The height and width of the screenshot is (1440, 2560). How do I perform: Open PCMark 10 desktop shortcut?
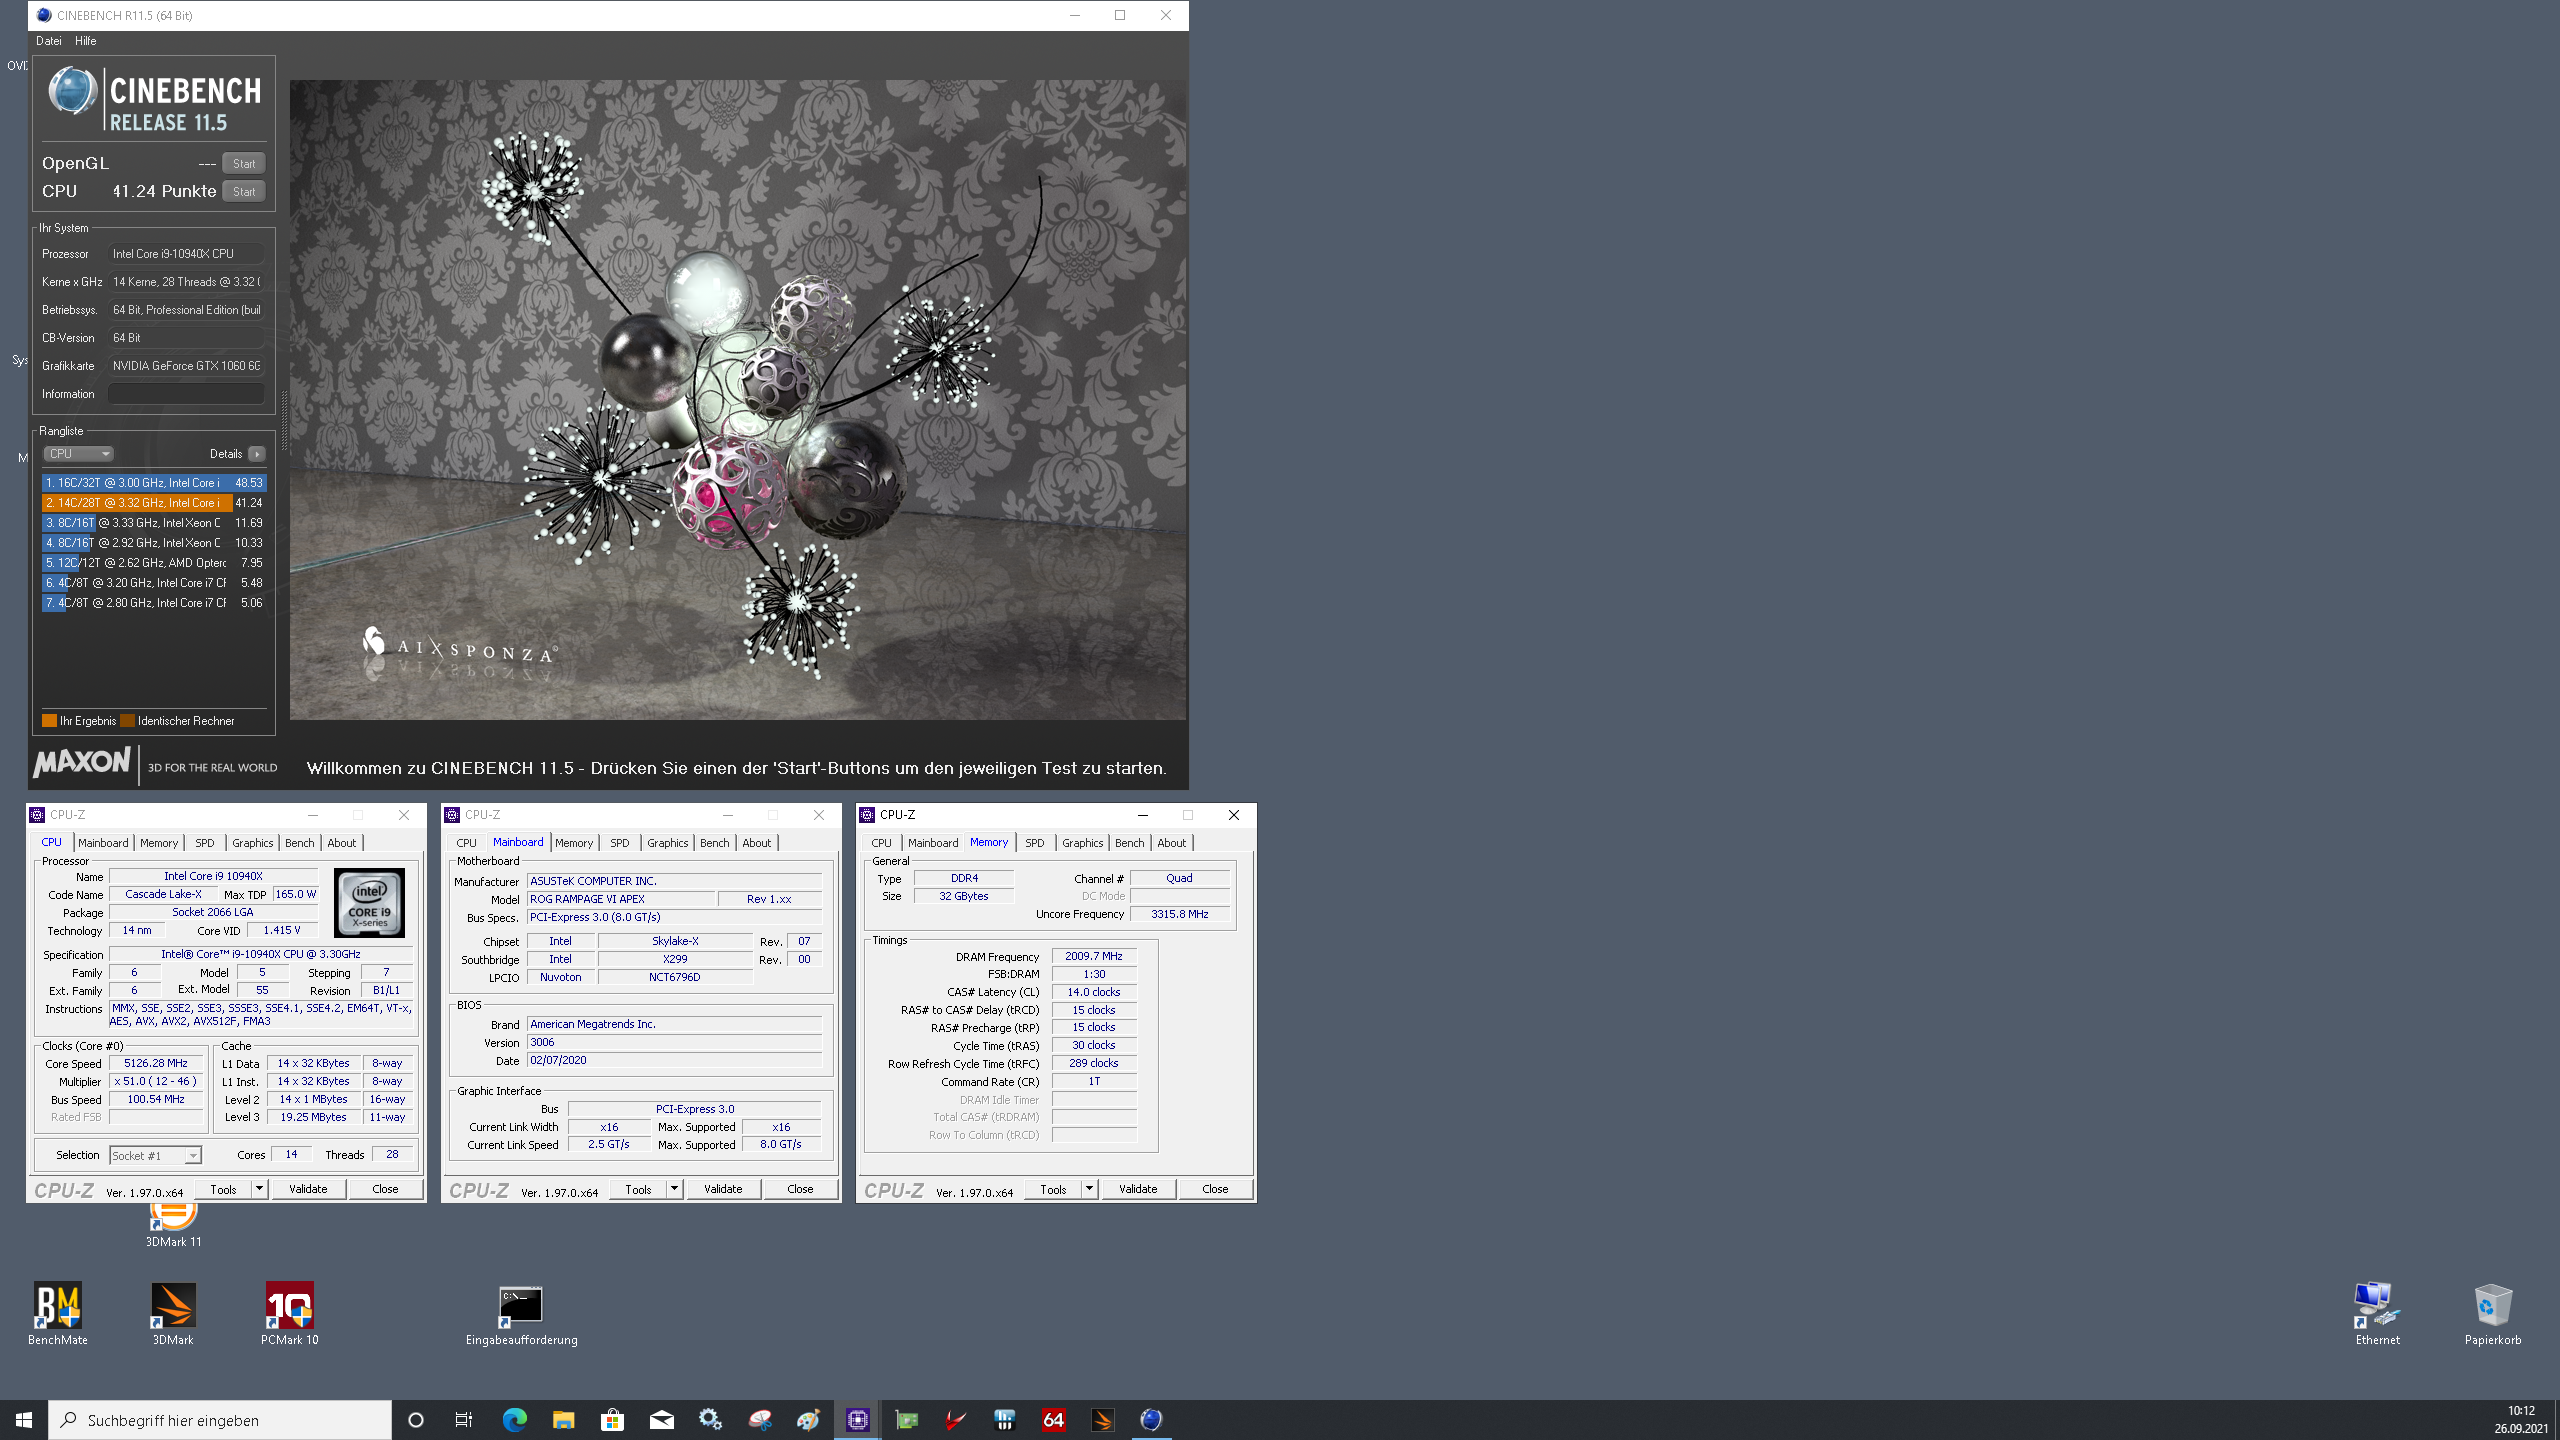(289, 1313)
